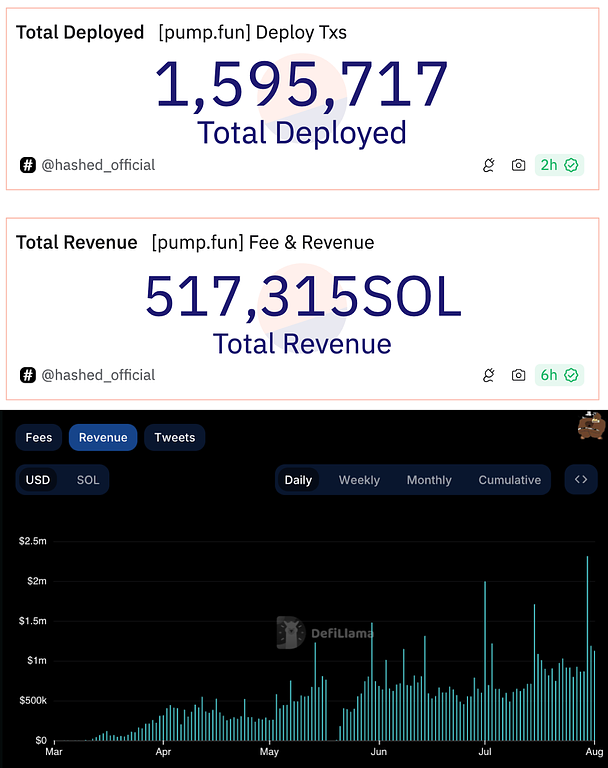Click the $500k y-axis label
This screenshot has height=768, width=608.
[33, 700]
